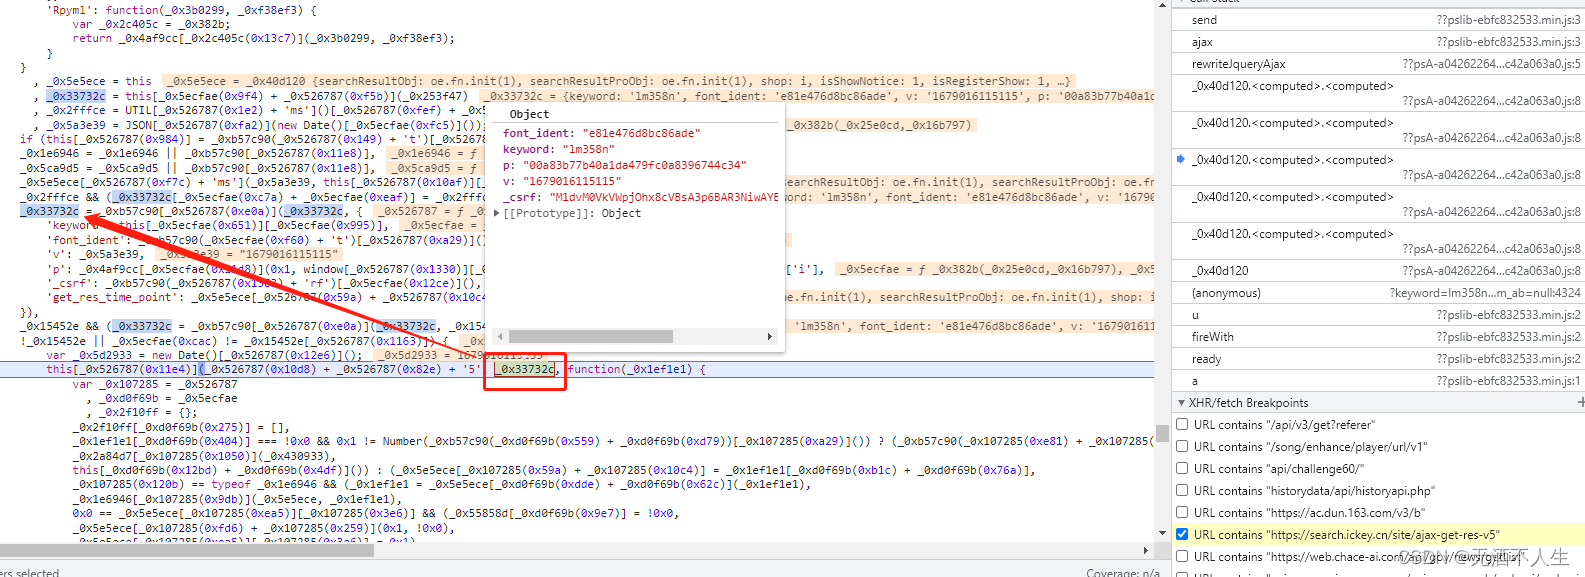Enable breakpoint for "historydata/api/historyapi.php"
Image resolution: width=1585 pixels, height=577 pixels.
pos(1182,491)
